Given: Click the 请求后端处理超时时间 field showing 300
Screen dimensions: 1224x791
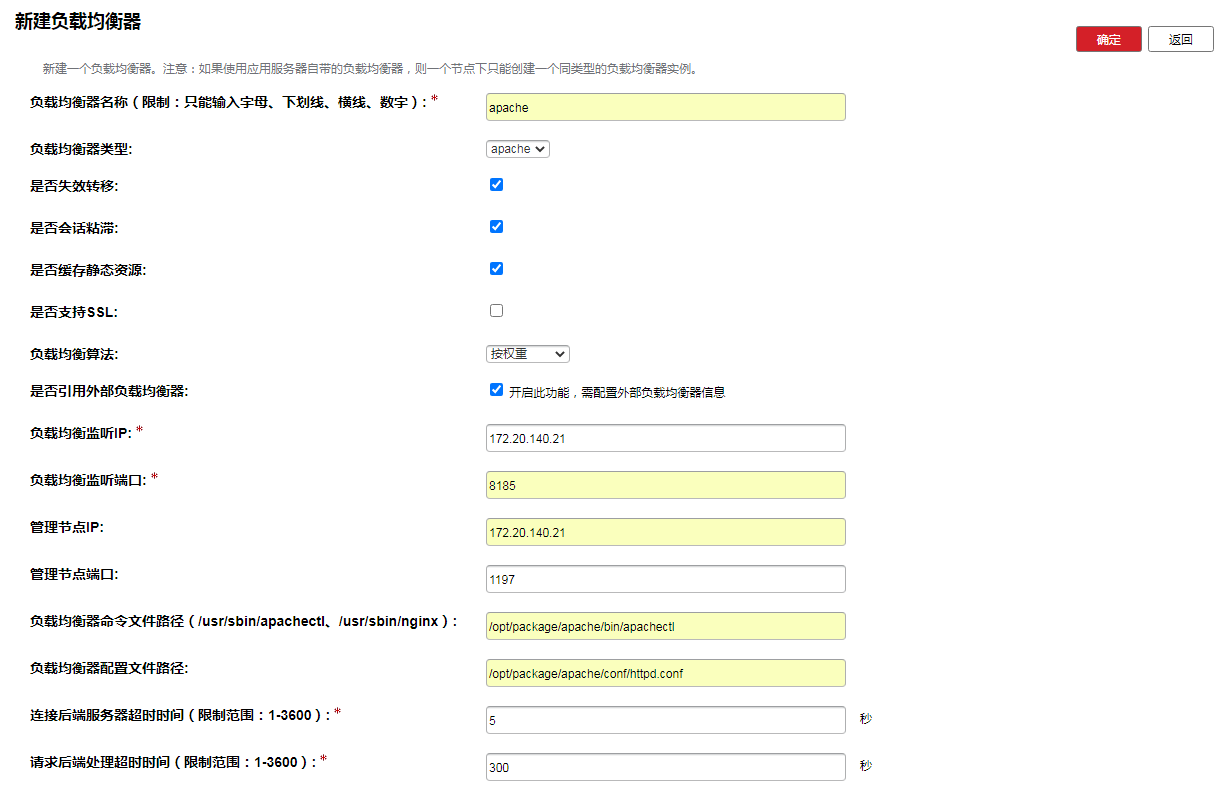Looking at the screenshot, I should point(665,767).
